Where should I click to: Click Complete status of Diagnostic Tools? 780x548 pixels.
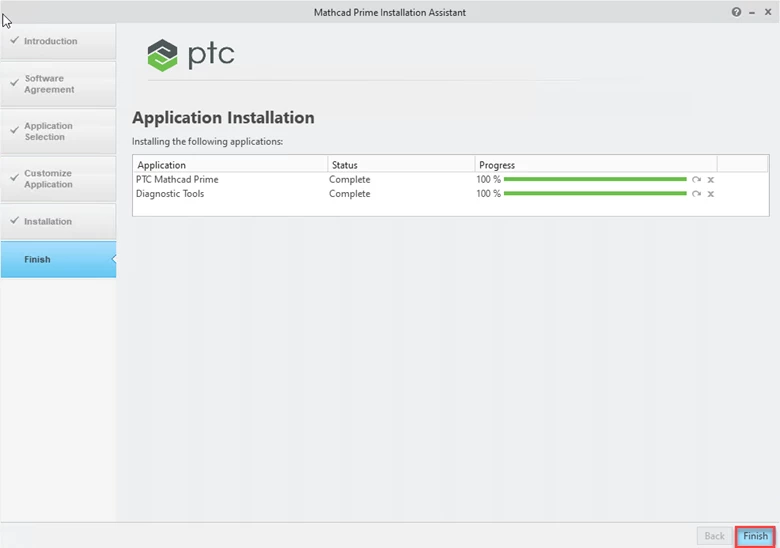[349, 193]
